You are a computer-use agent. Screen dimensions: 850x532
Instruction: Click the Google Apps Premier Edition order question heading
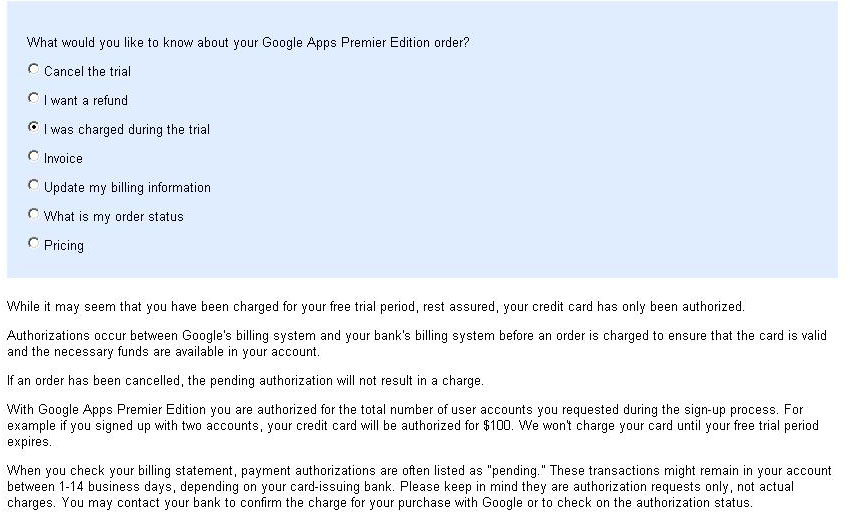[x=248, y=43]
